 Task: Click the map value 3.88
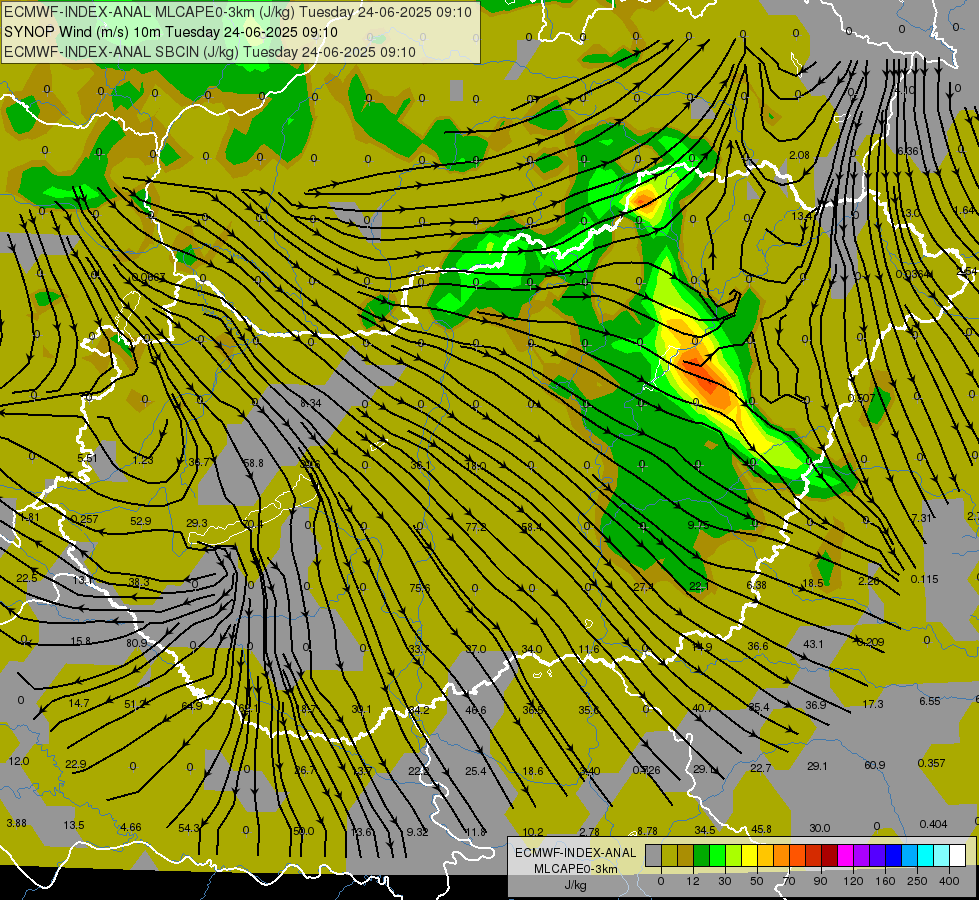click(x=16, y=823)
